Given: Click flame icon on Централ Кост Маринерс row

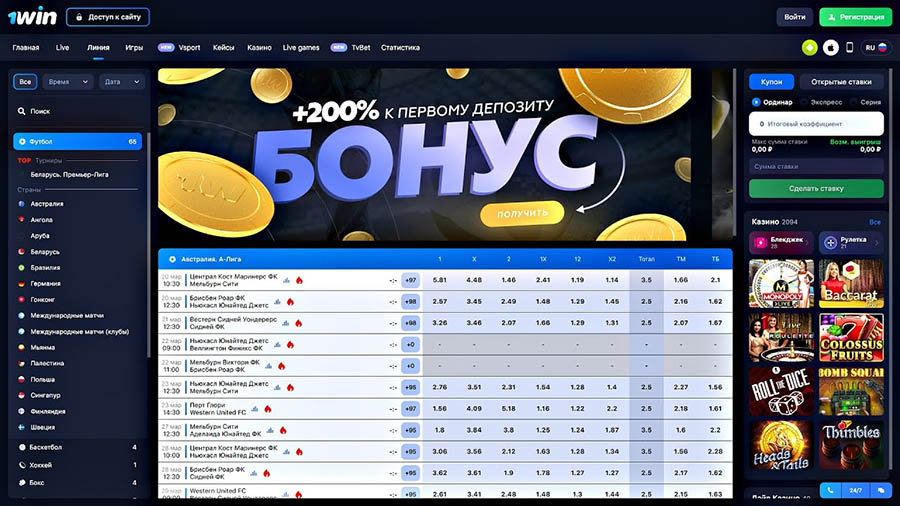Looking at the screenshot, I should point(299,280).
